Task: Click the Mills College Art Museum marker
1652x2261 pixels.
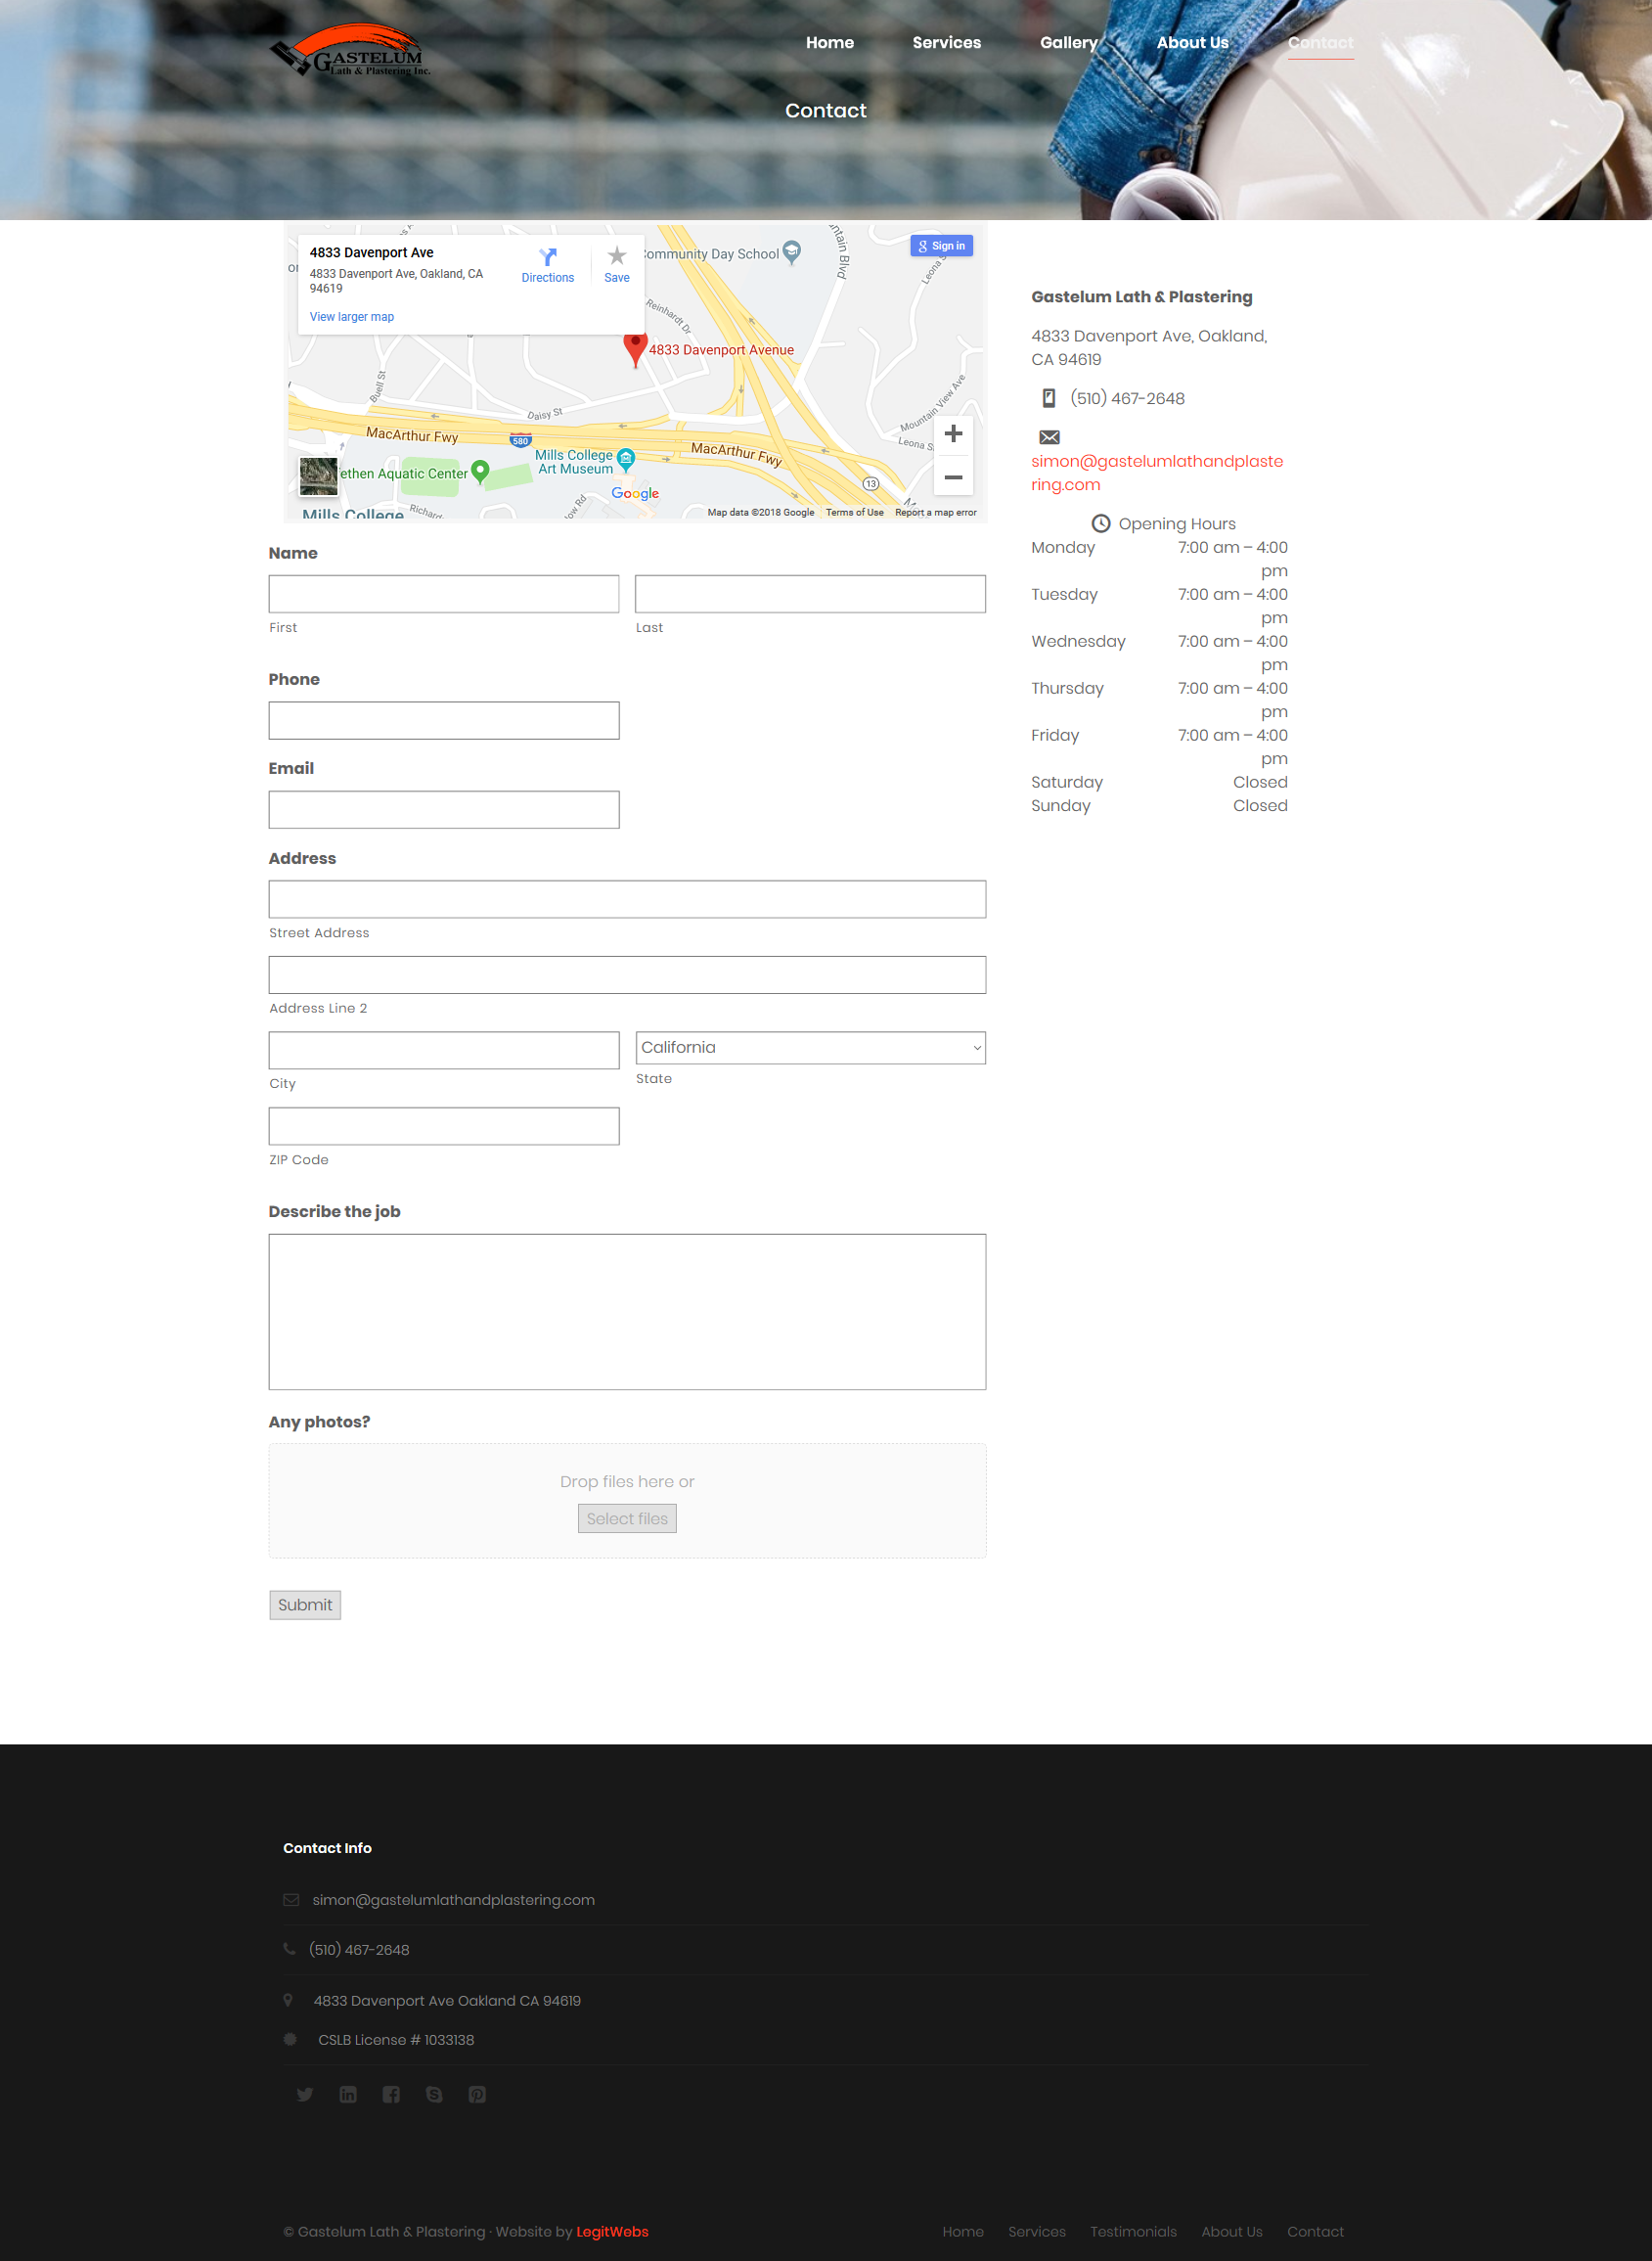Action: click(626, 460)
